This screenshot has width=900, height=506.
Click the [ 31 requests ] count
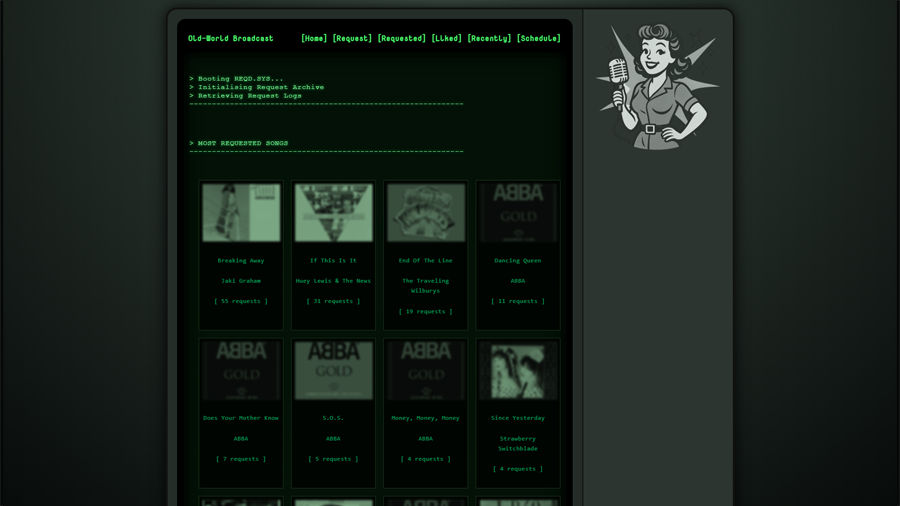tap(333, 301)
